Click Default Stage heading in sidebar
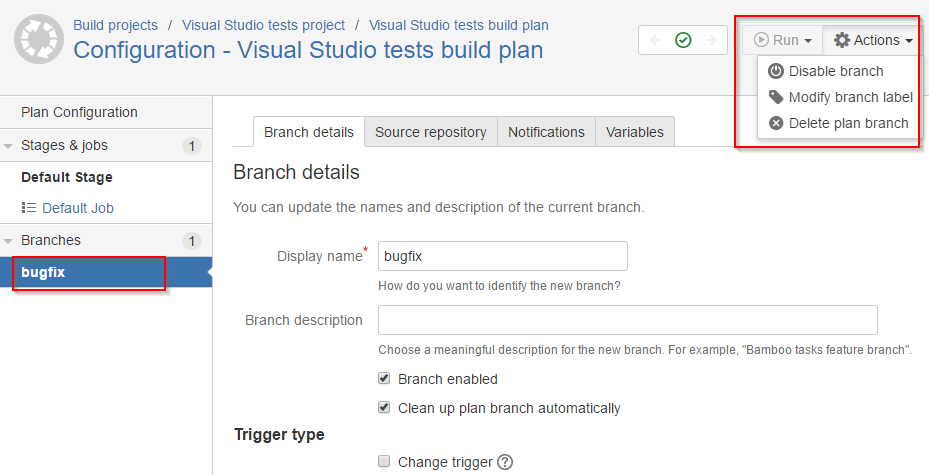 tap(67, 177)
